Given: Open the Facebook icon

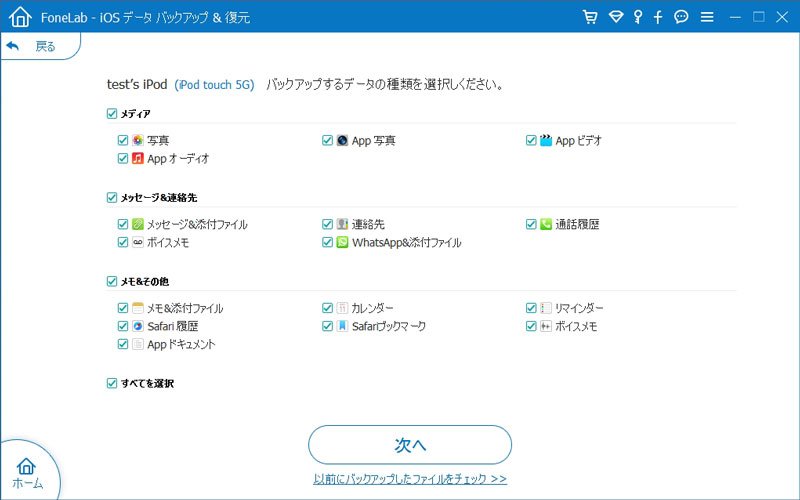Looking at the screenshot, I should [658, 17].
